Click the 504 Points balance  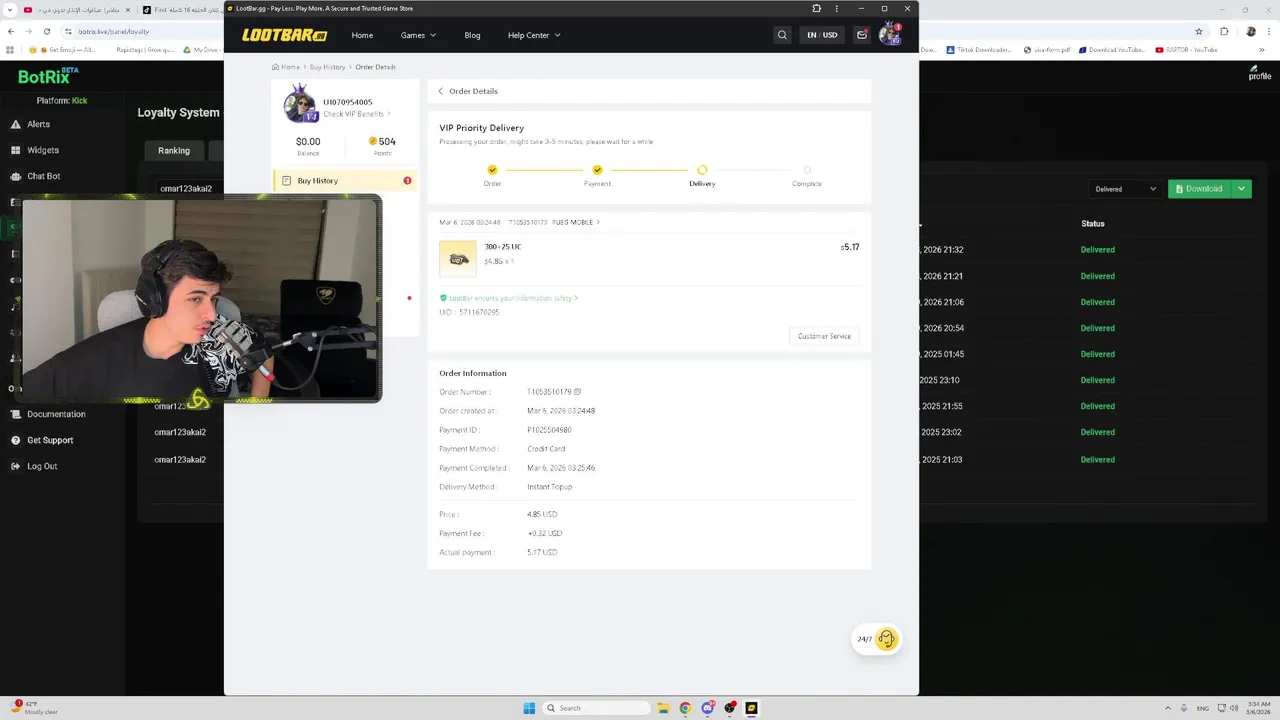382,146
